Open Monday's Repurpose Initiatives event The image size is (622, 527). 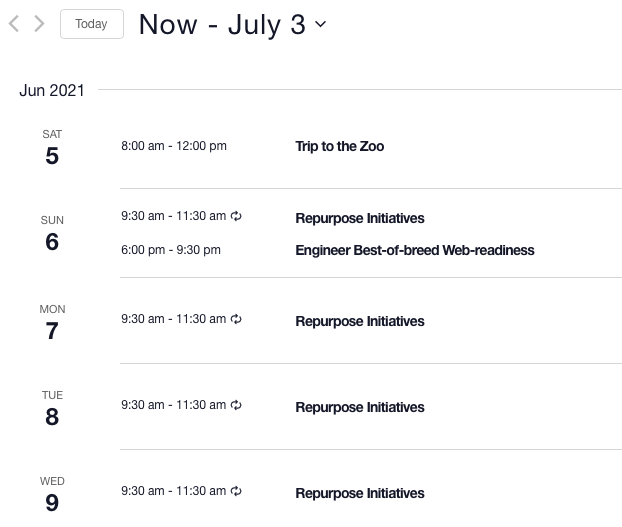(x=360, y=322)
